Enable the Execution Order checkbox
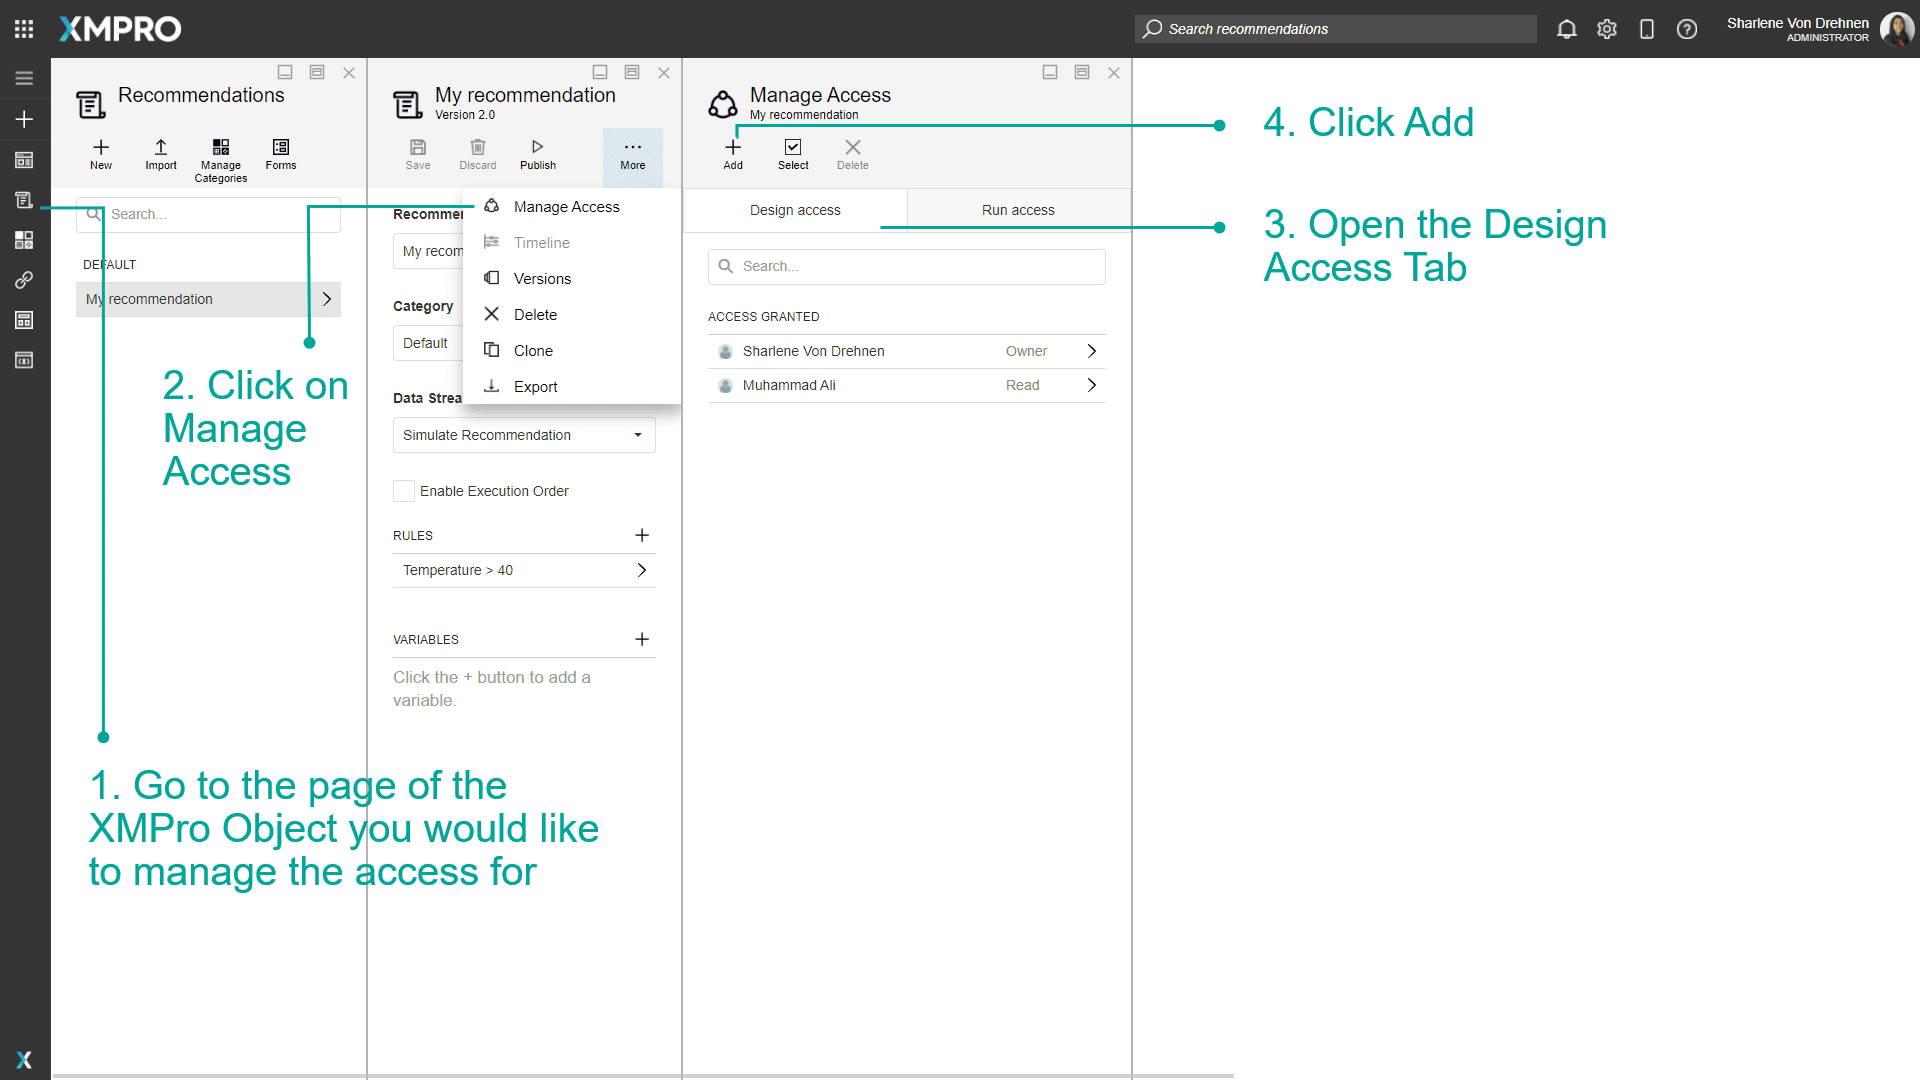 point(403,490)
